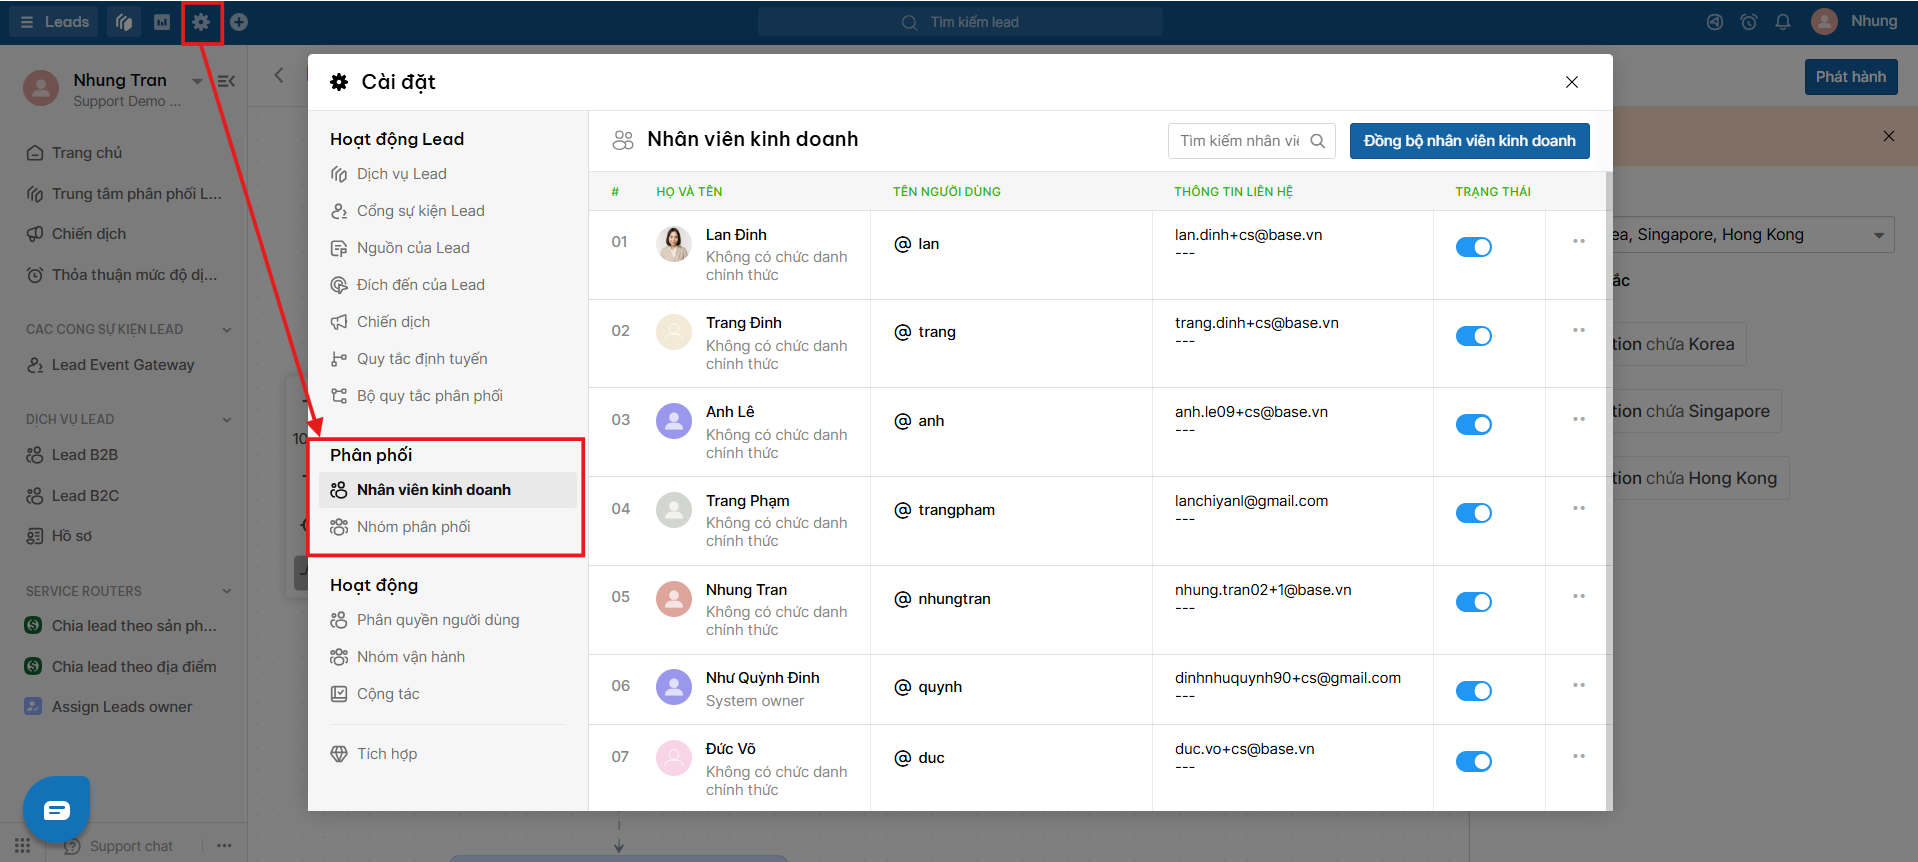This screenshot has width=1918, height=862.
Task: Click the Phát hành button
Action: (x=1851, y=77)
